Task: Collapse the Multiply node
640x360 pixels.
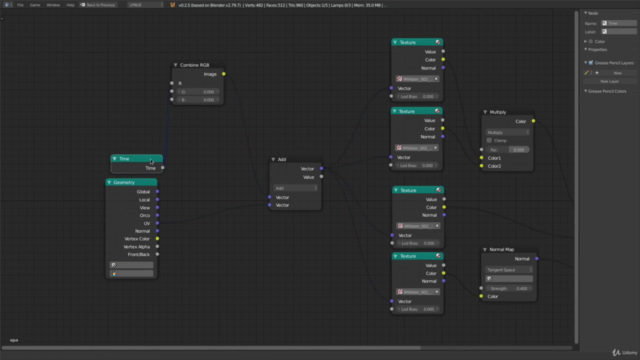Action: 485,112
